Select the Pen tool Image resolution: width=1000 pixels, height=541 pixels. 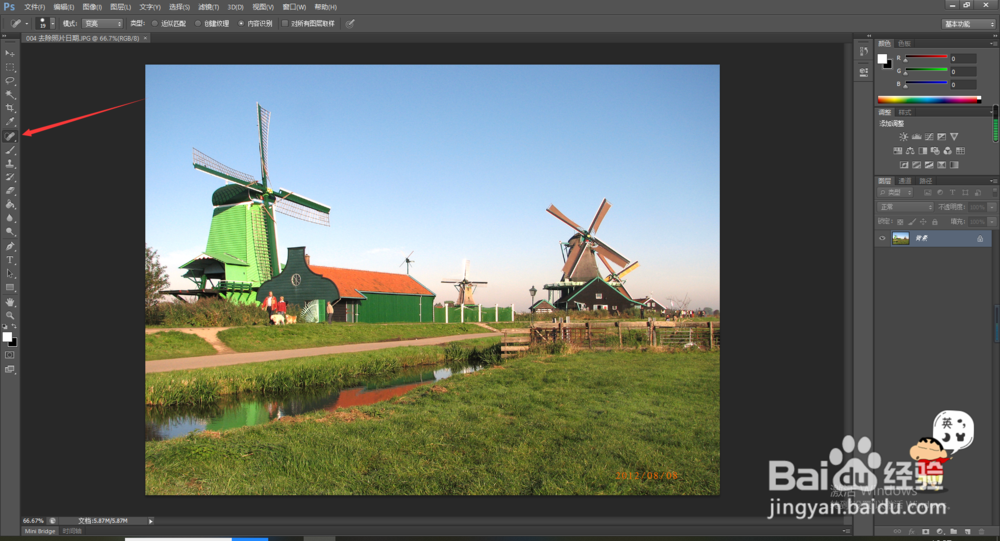(10, 246)
